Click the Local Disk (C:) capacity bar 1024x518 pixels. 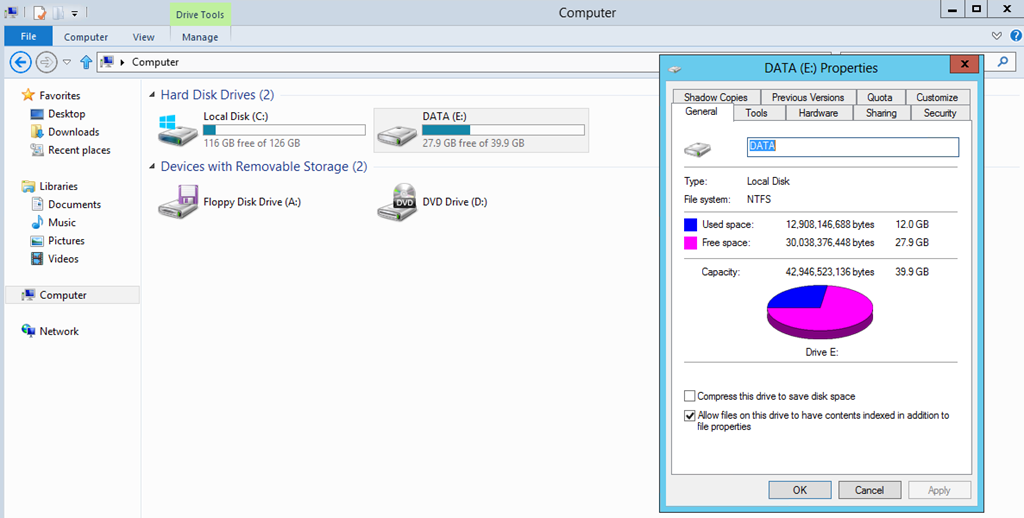pos(284,130)
